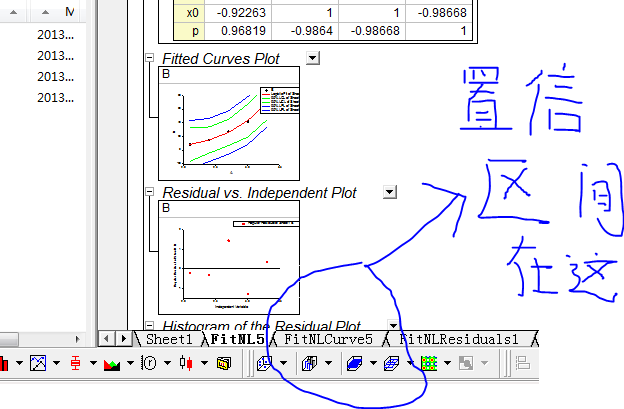The height and width of the screenshot is (409, 624).
Task: Click the left panel horizontal scrollbar thumb
Action: point(9,339)
